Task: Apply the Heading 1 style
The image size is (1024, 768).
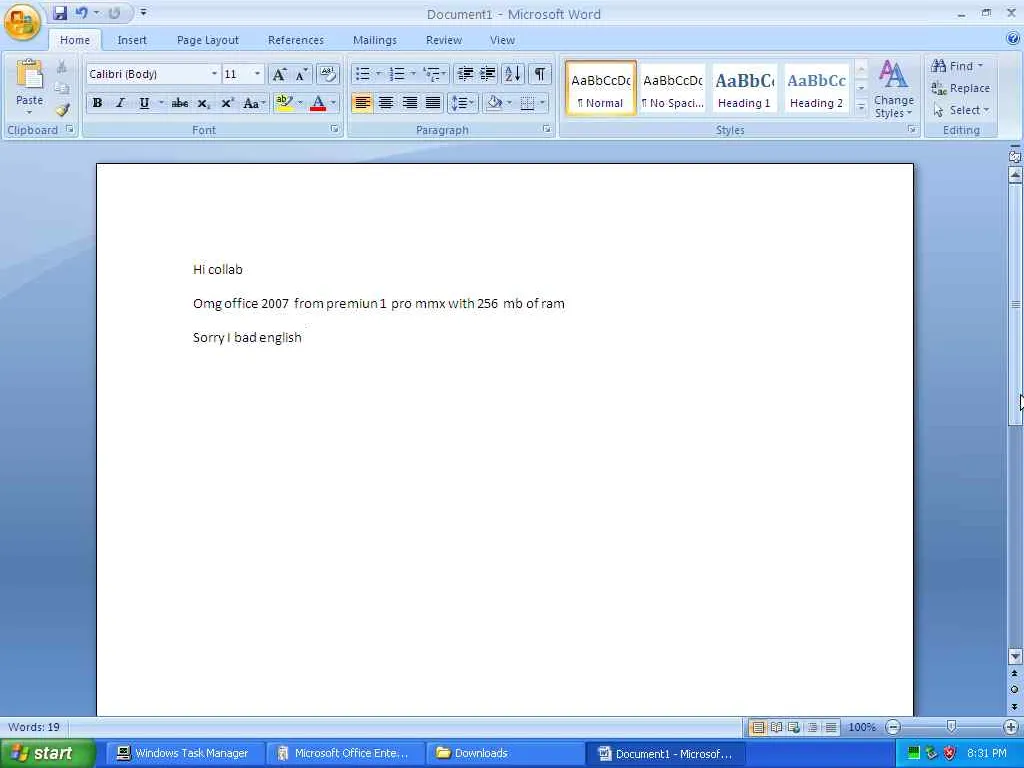Action: (x=744, y=89)
